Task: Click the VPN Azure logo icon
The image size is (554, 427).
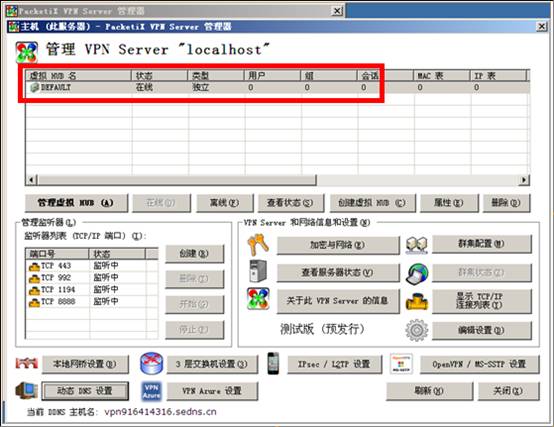Action: [x=152, y=391]
